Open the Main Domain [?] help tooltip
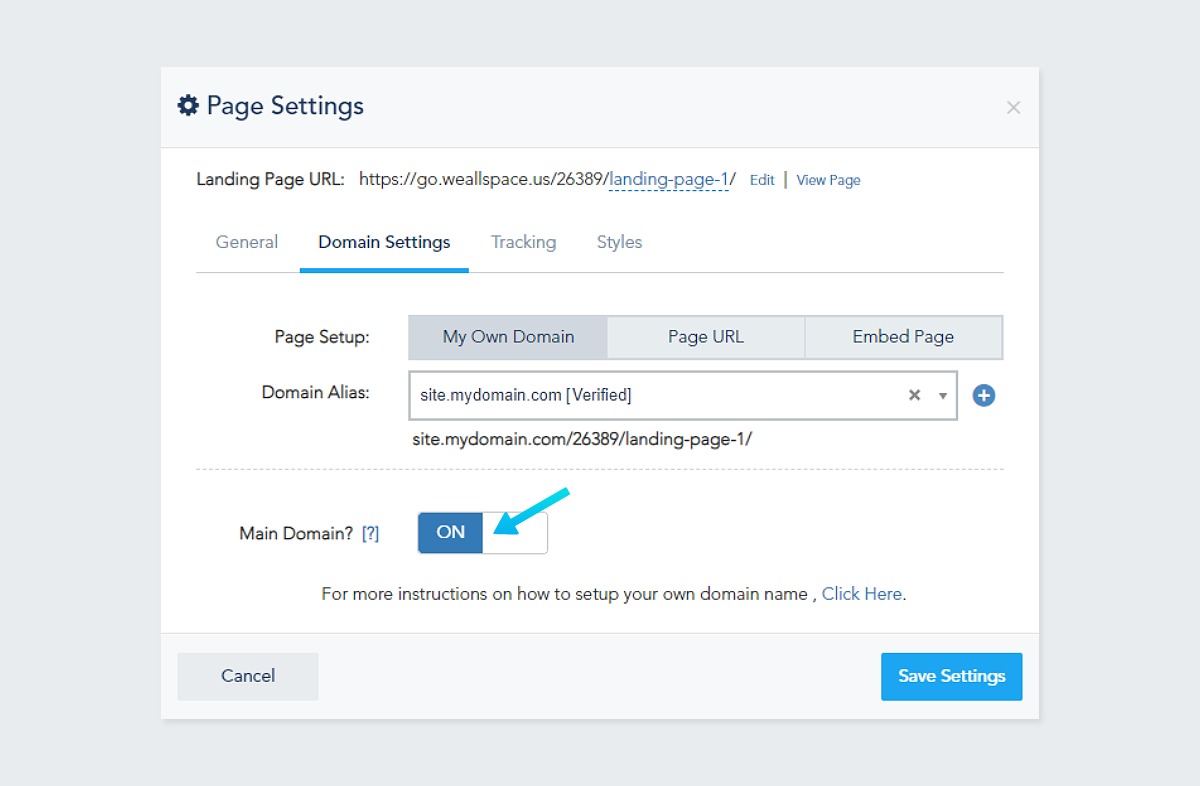1200x786 pixels. (370, 534)
